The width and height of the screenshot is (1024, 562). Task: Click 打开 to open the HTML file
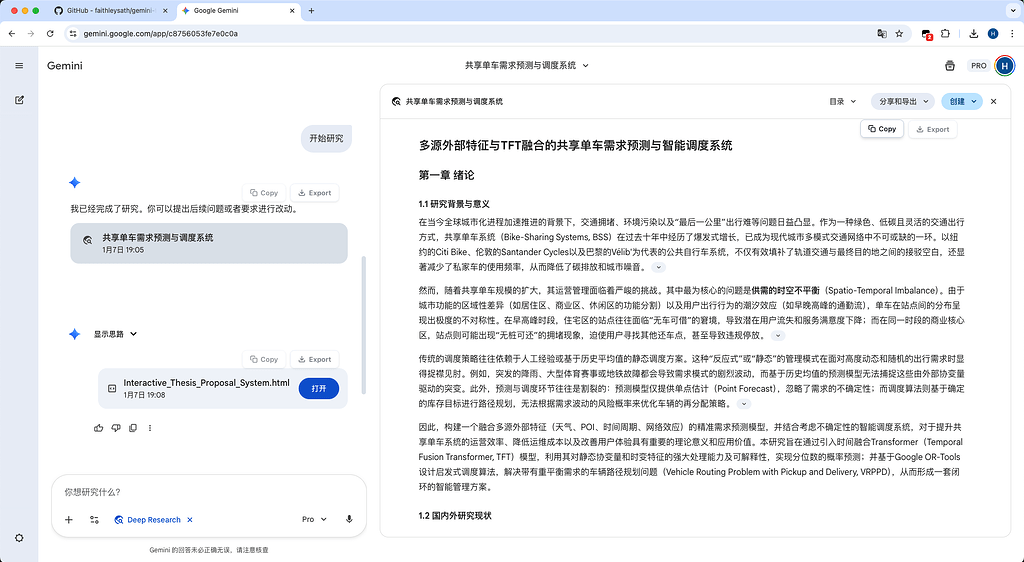319,388
